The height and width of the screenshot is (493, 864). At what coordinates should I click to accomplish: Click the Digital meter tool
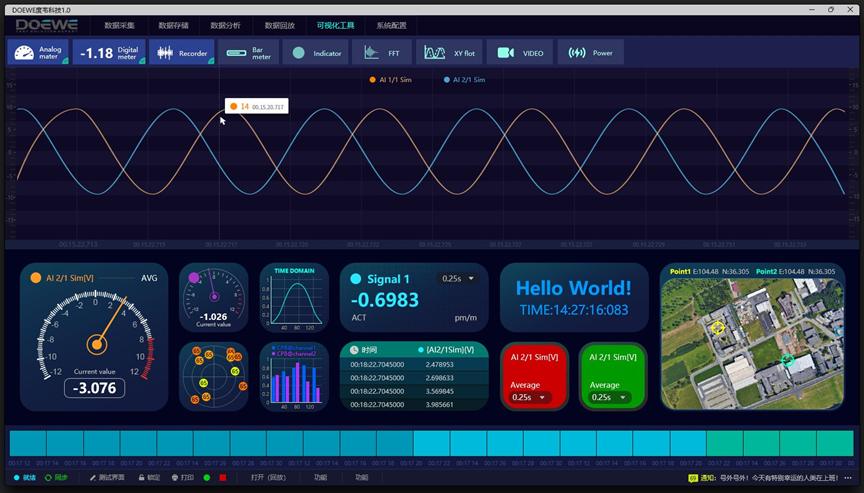110,53
